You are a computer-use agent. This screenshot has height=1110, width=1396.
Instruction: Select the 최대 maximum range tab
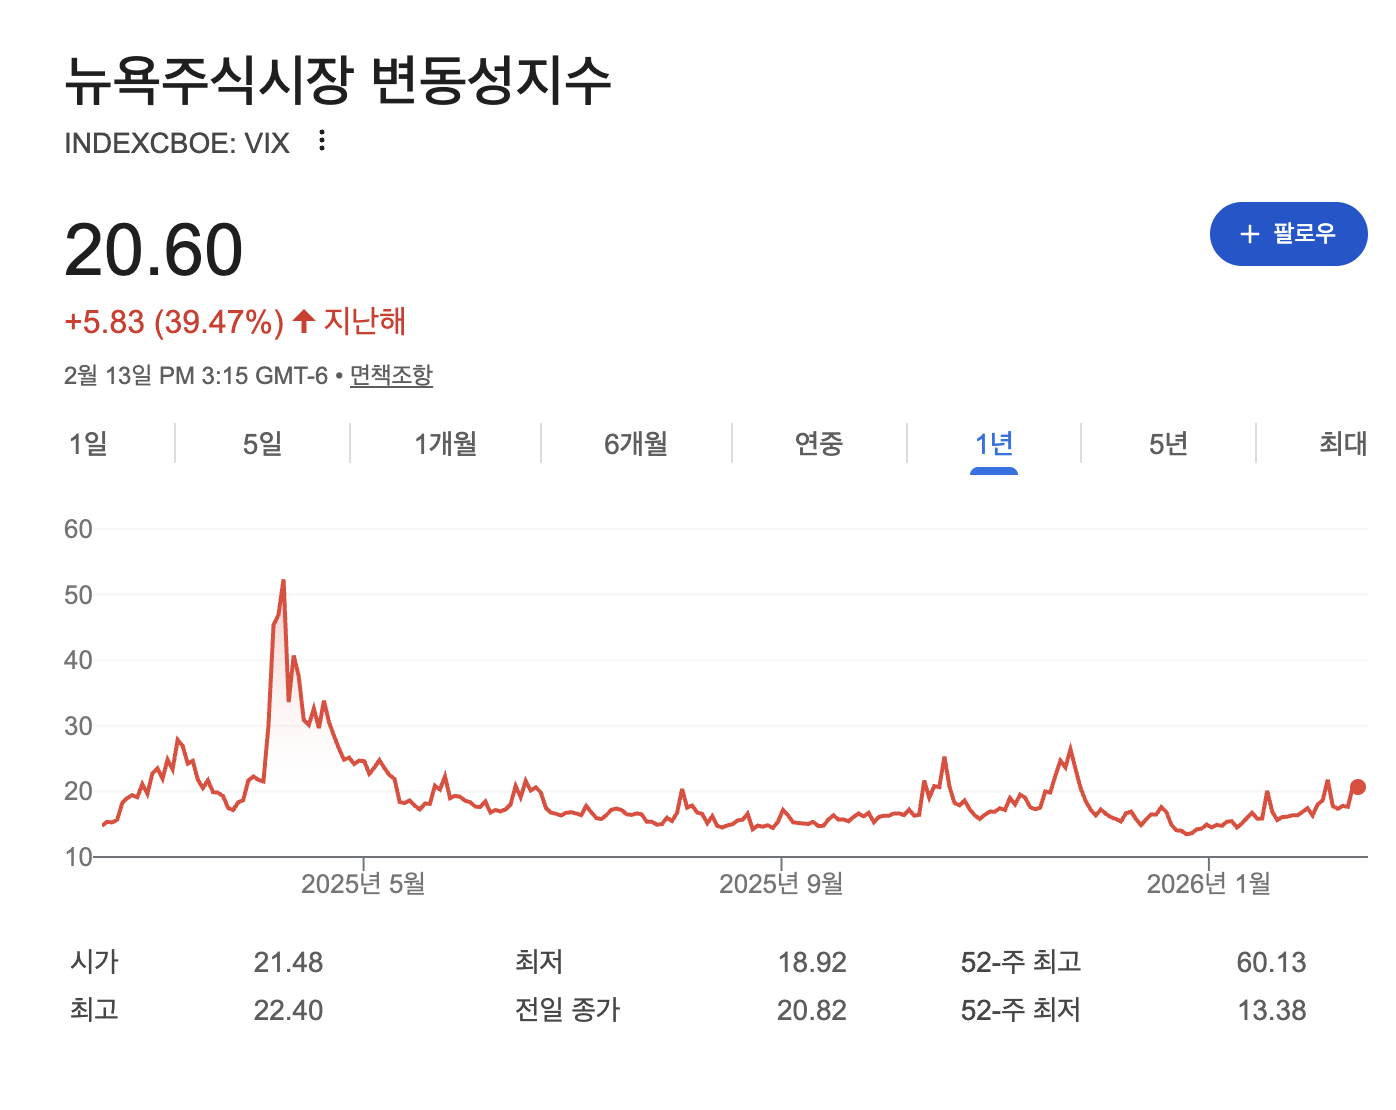click(1343, 443)
